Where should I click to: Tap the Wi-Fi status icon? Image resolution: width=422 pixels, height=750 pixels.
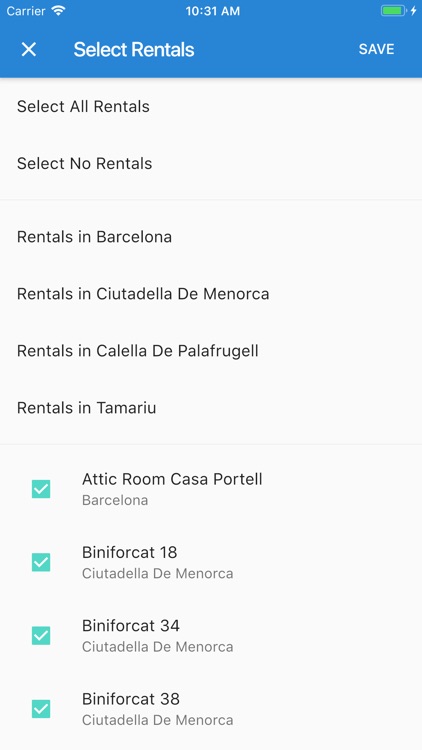coord(58,11)
